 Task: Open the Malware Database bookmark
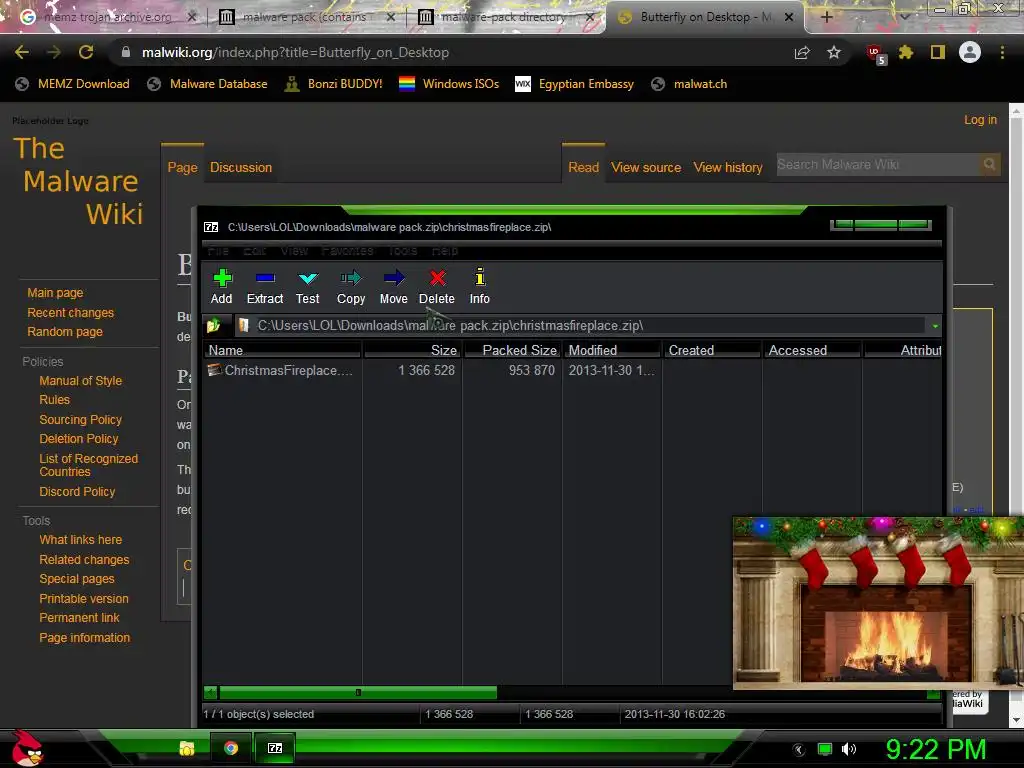208,84
